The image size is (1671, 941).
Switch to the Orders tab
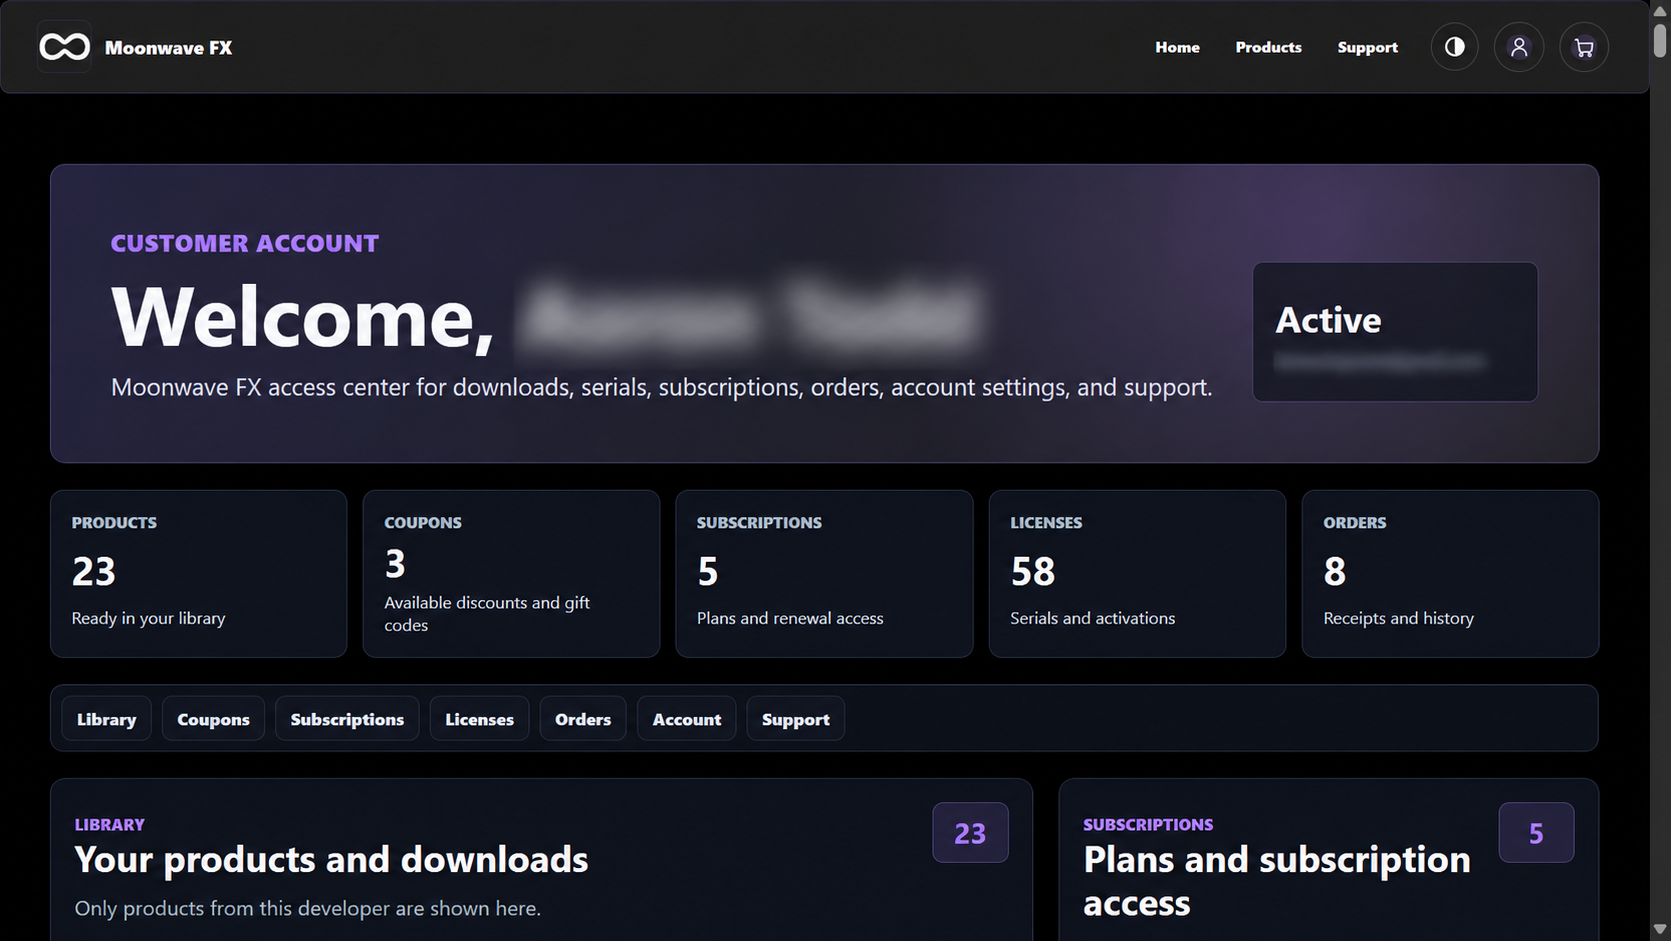point(583,719)
